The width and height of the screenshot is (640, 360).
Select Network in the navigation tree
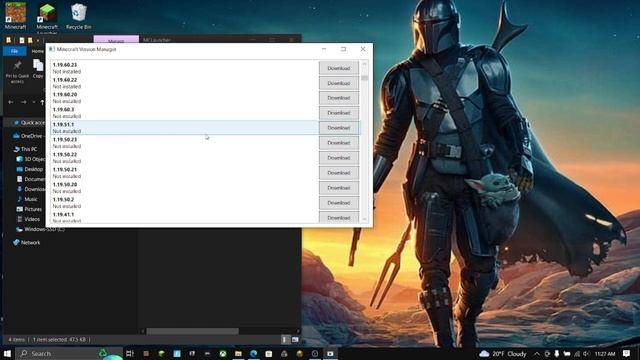pos(27,242)
